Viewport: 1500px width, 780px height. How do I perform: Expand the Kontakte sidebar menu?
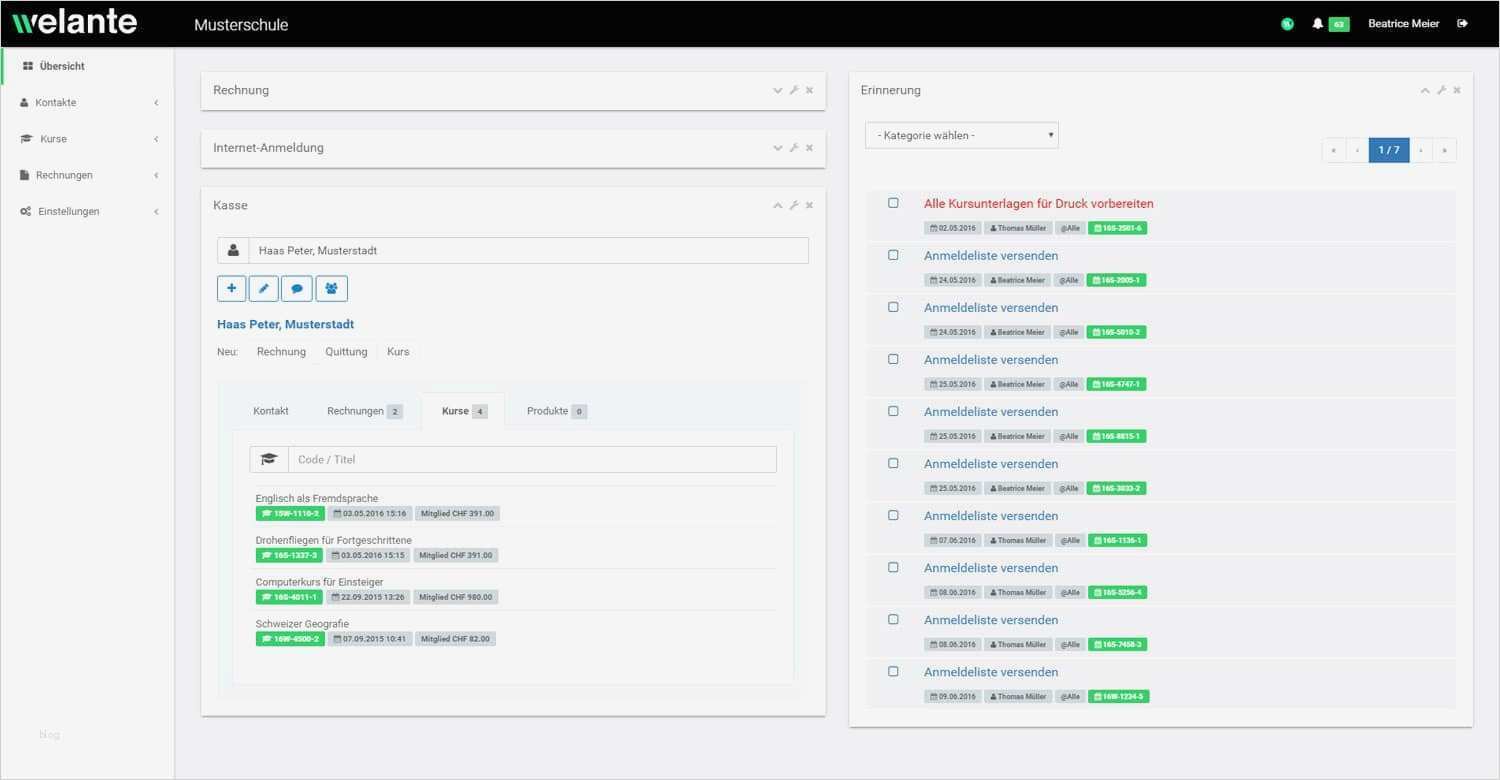(x=88, y=103)
